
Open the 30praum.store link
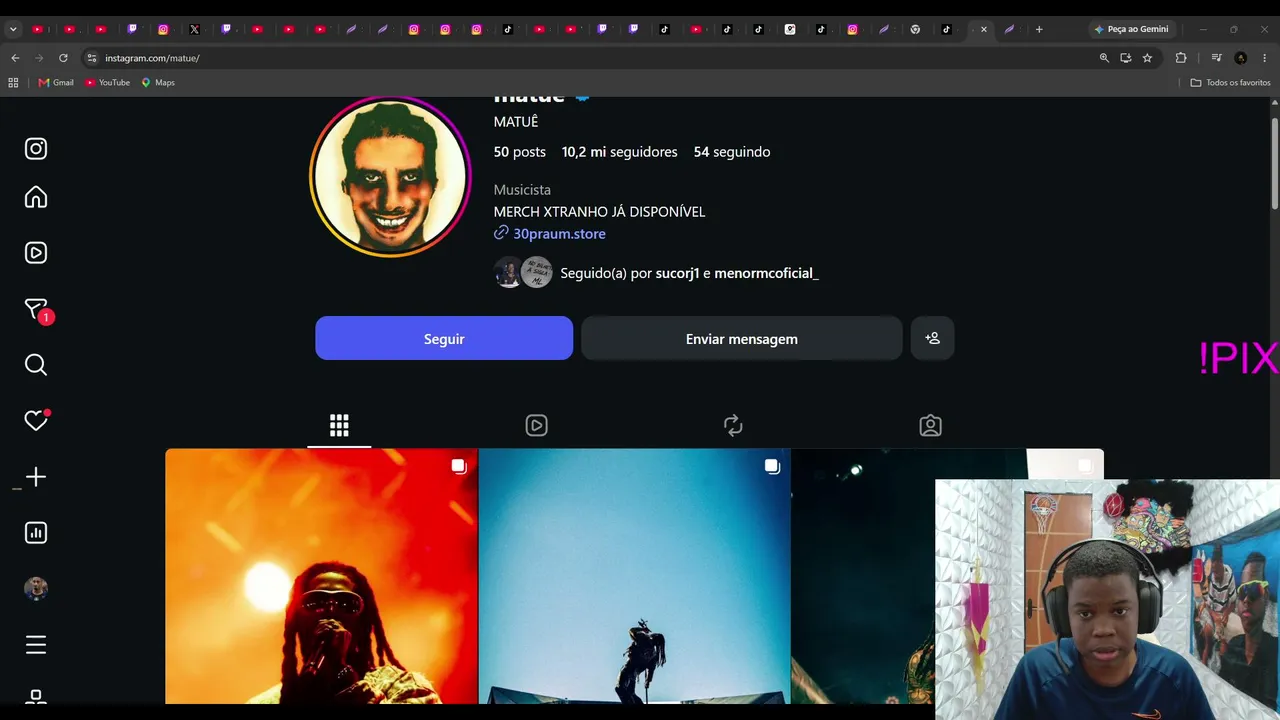(x=559, y=234)
